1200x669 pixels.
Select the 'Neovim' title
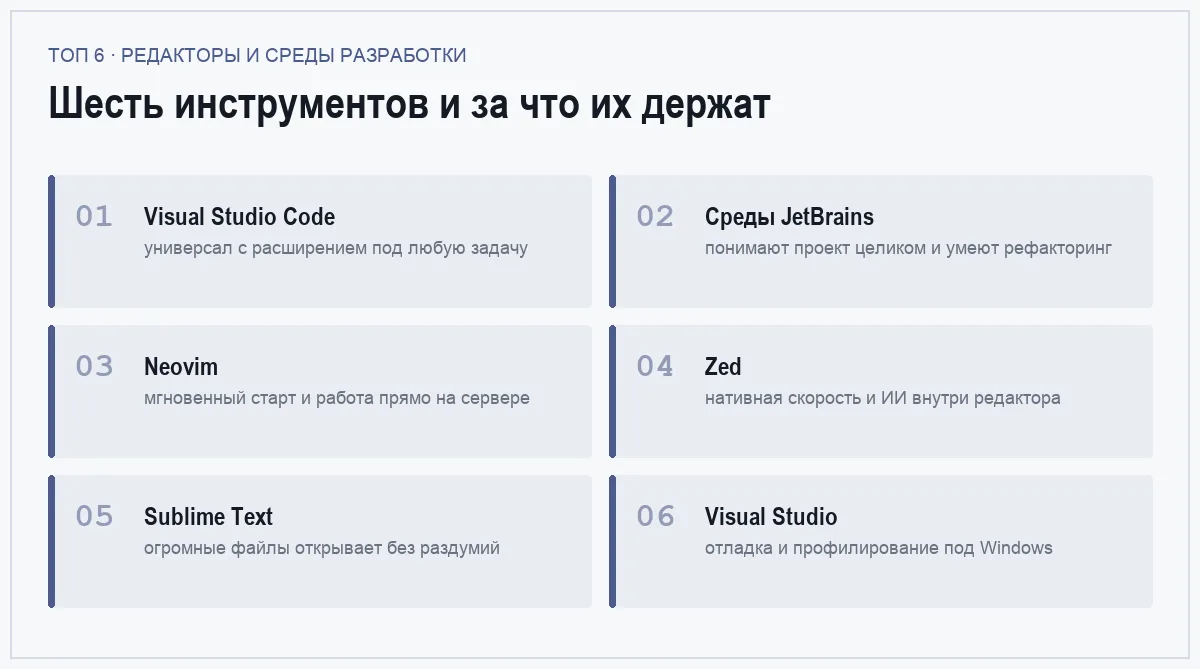(181, 367)
